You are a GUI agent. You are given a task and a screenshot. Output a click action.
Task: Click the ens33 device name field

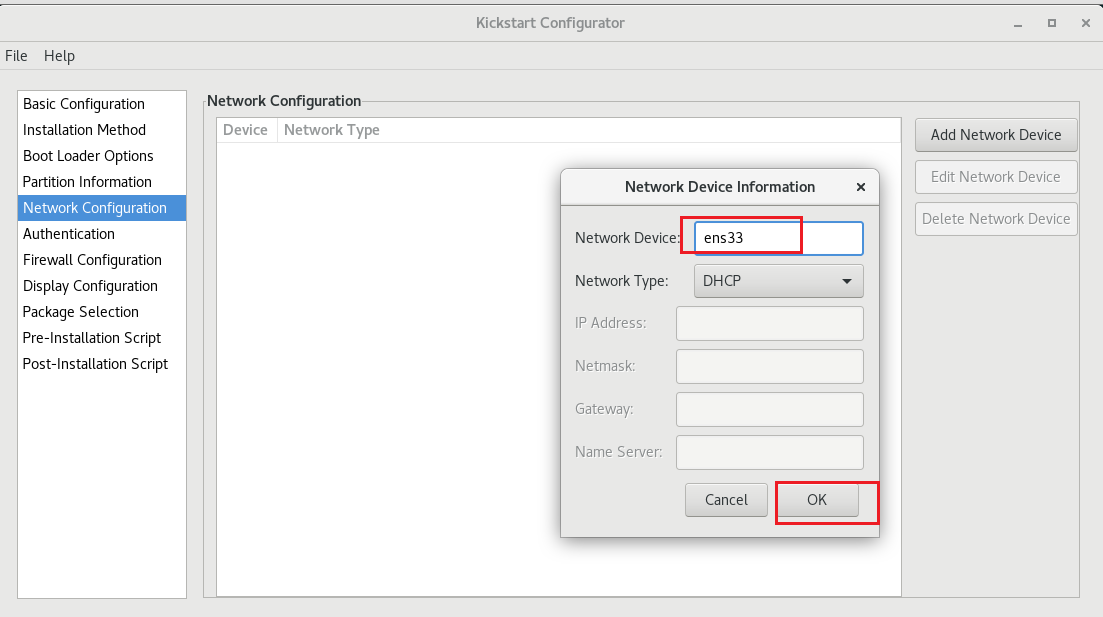pyautogui.click(x=747, y=238)
